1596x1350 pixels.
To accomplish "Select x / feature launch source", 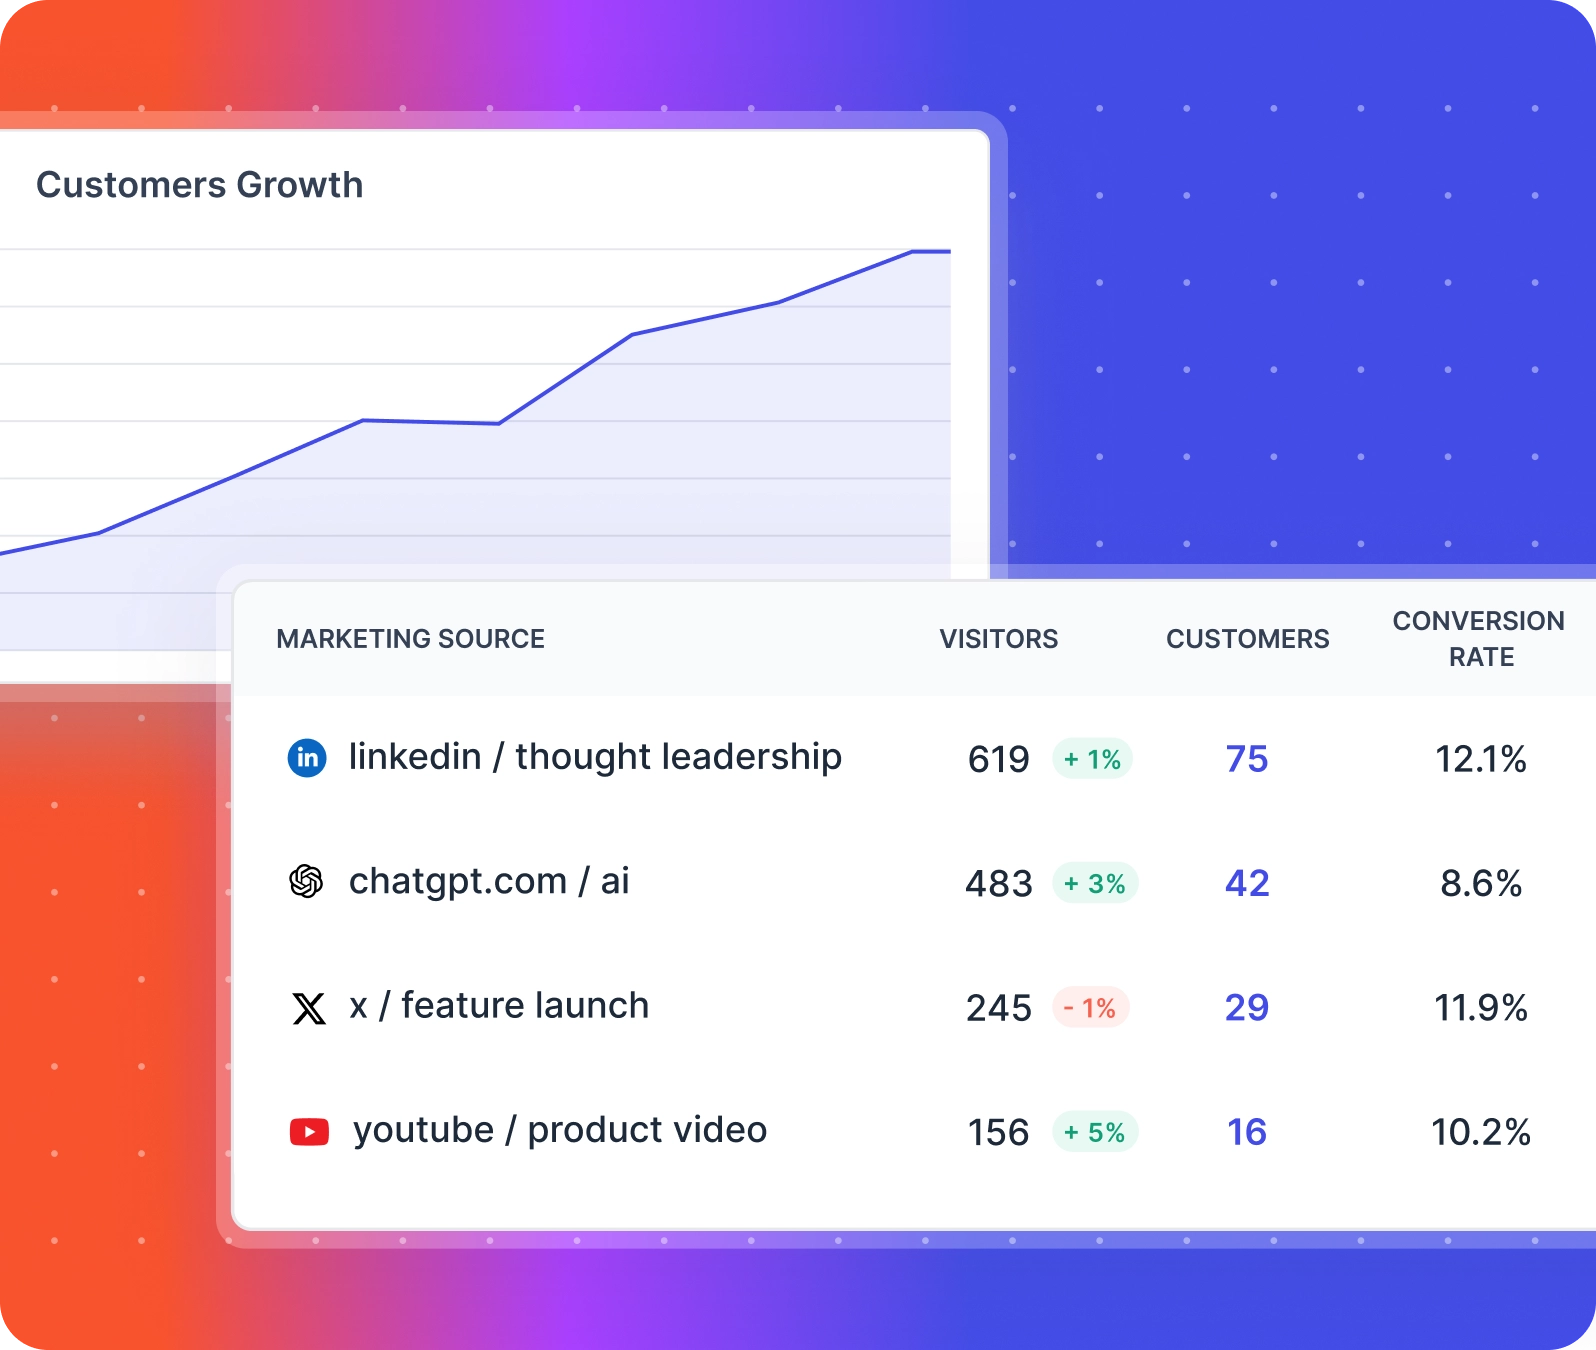I will tap(498, 1006).
